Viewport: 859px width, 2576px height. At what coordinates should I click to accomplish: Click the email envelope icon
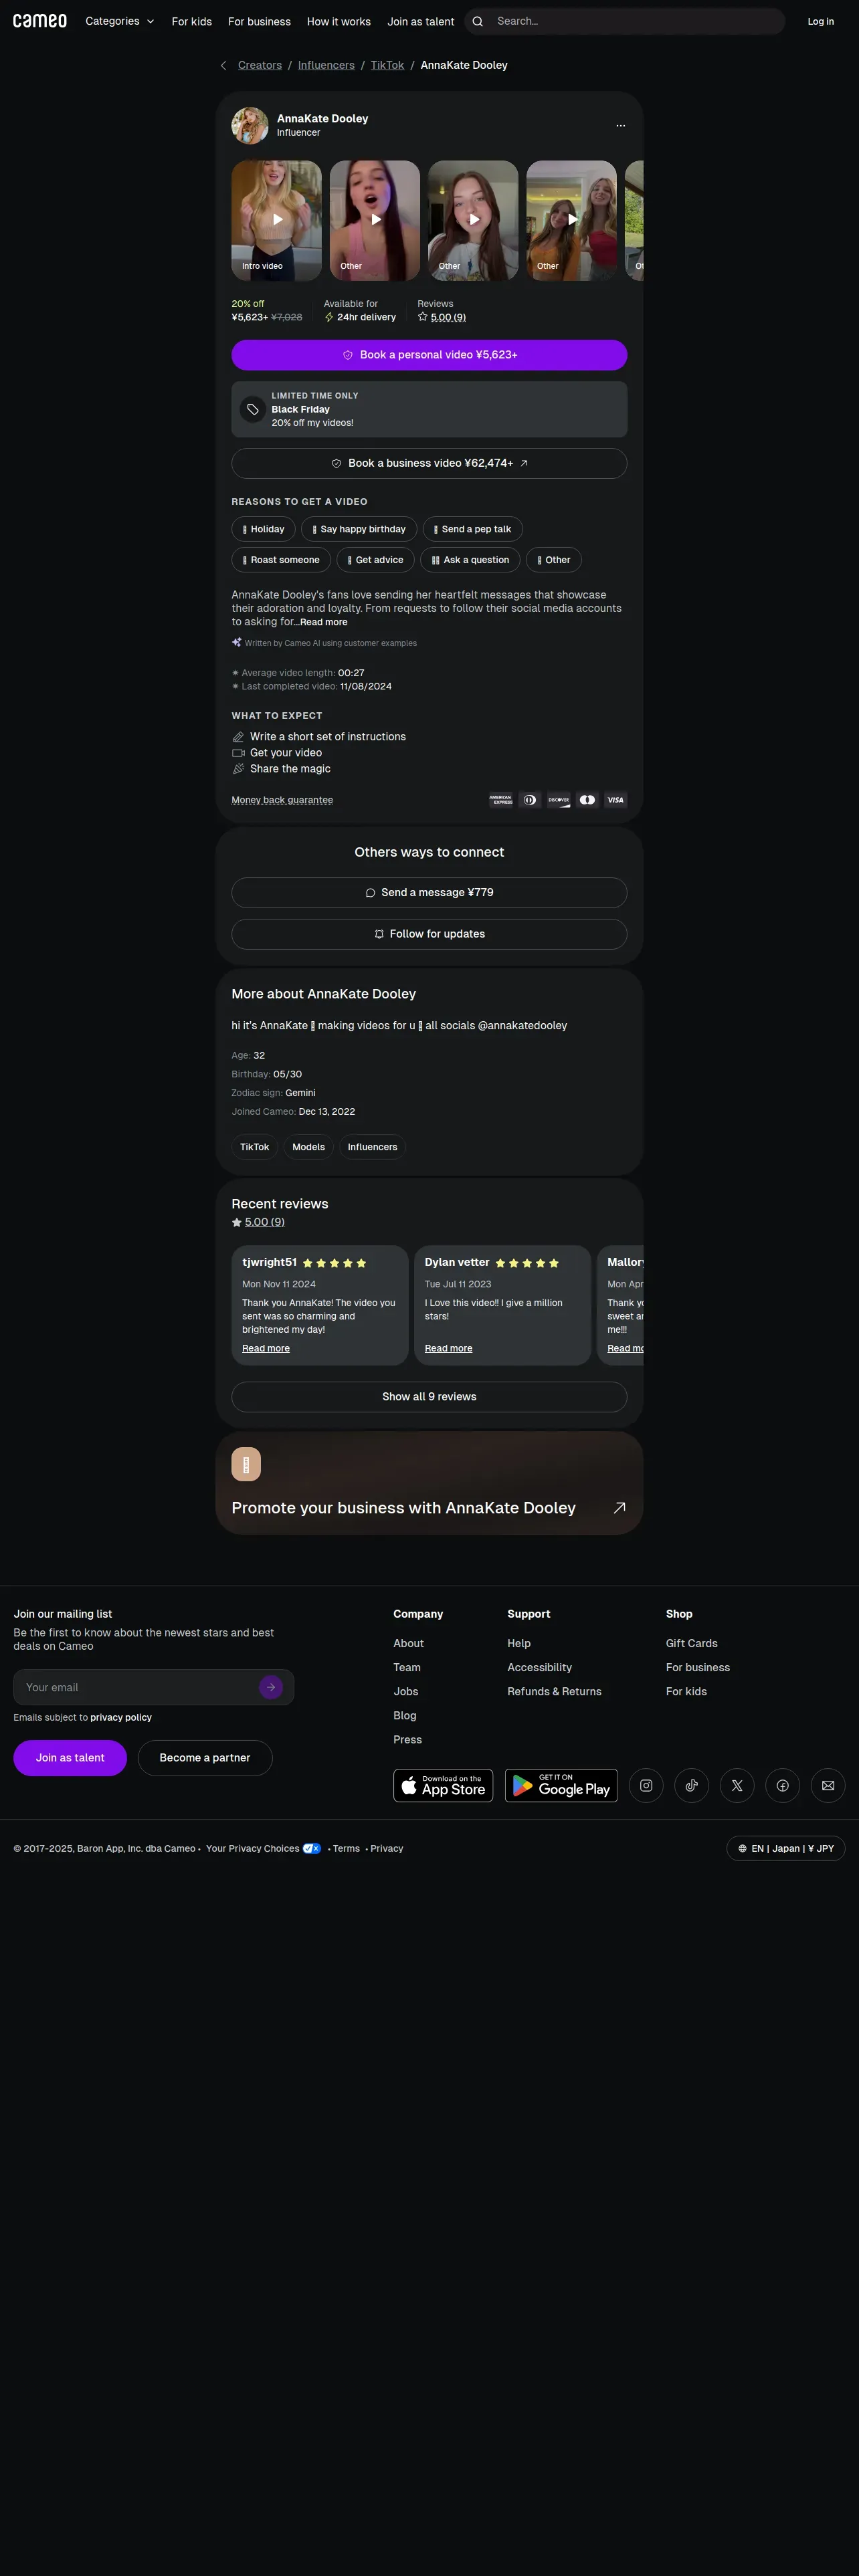[828, 1785]
